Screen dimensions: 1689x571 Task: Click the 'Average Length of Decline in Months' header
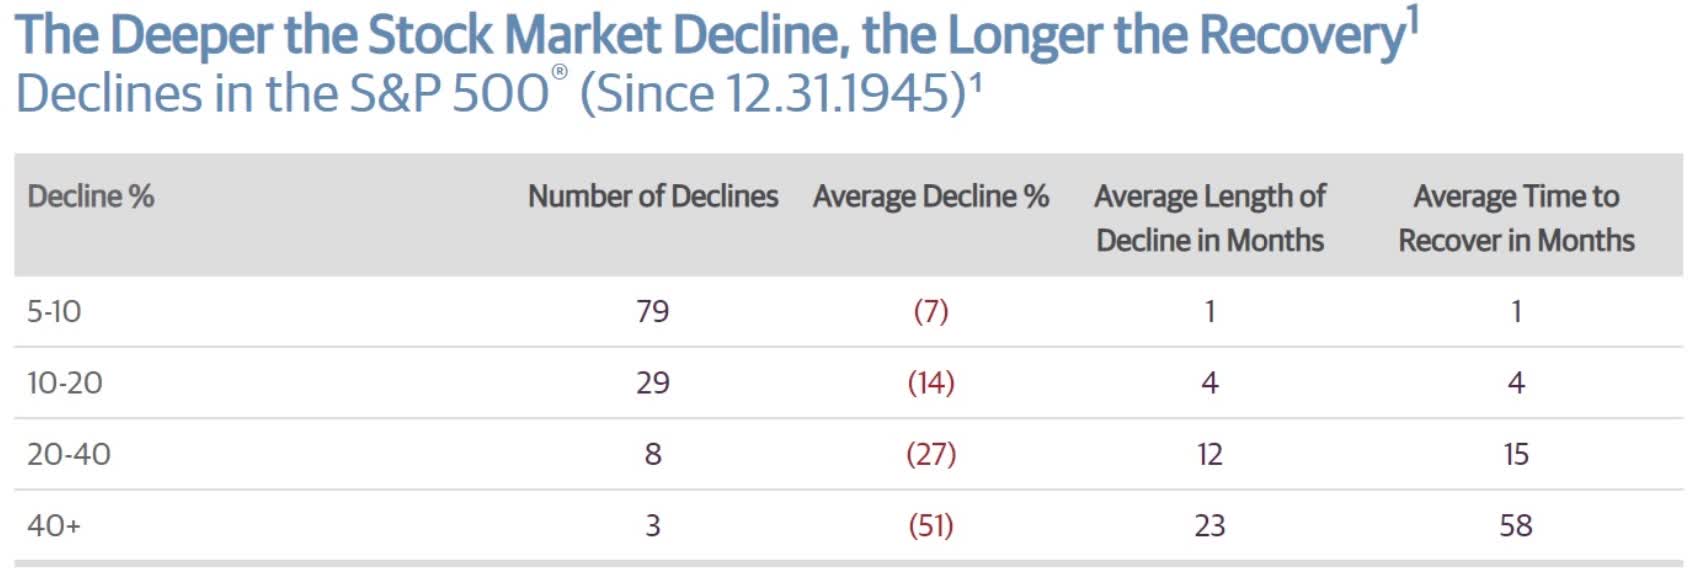pyautogui.click(x=1210, y=218)
